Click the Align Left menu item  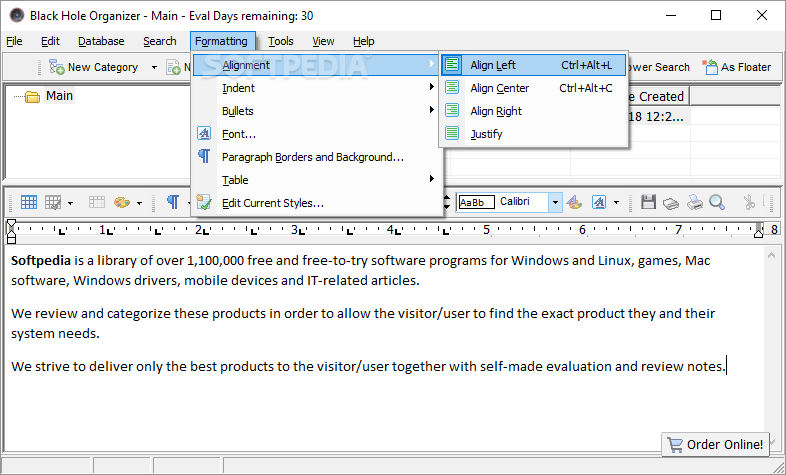(x=533, y=65)
